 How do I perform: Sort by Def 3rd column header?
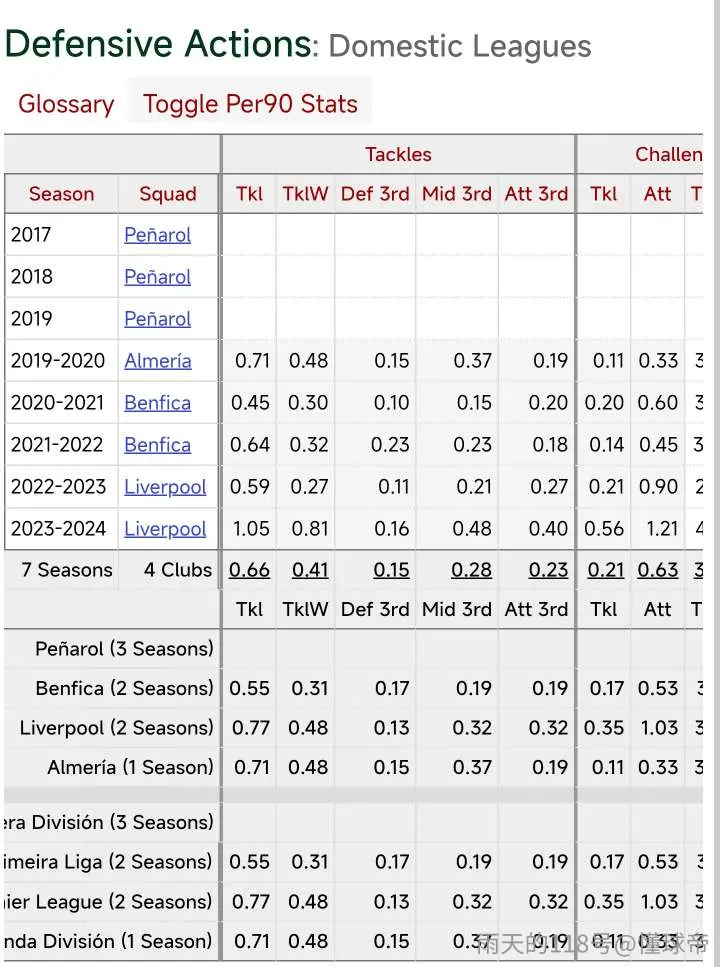[x=375, y=194]
